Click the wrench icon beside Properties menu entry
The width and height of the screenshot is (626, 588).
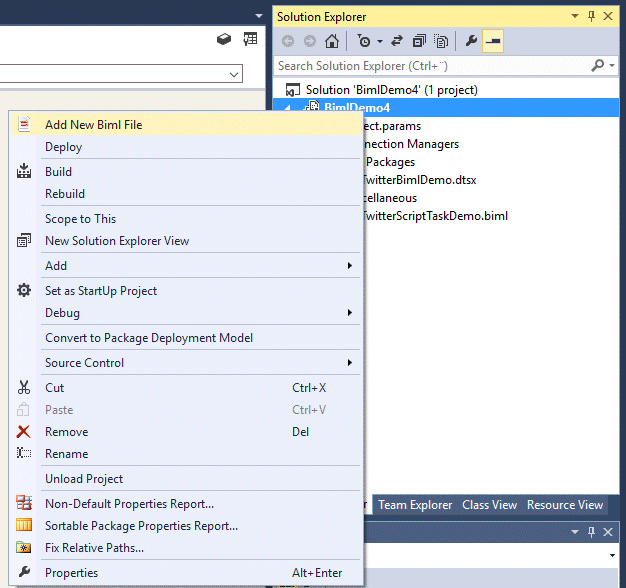[x=24, y=572]
